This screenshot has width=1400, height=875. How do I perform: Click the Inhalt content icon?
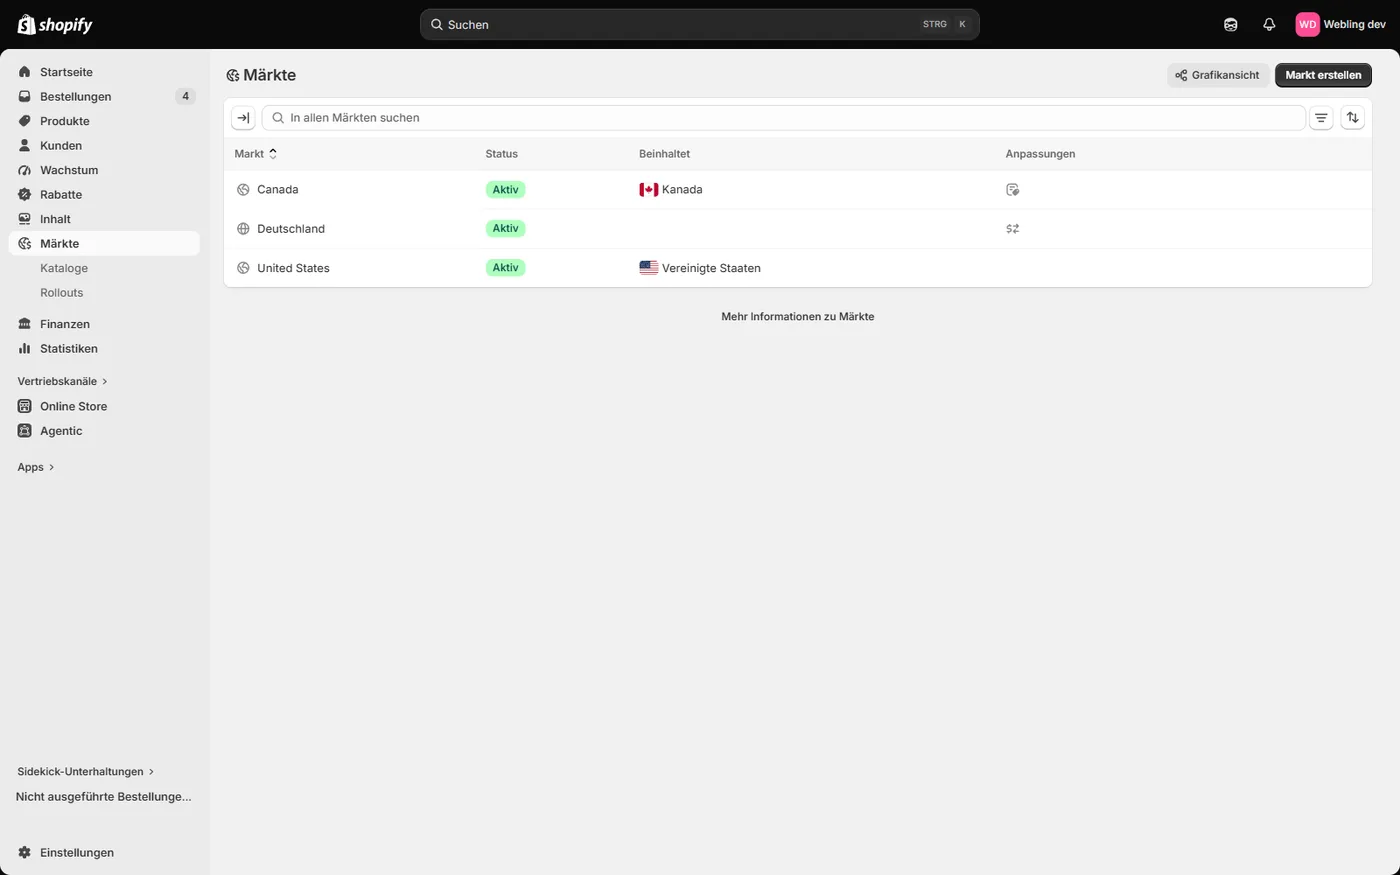(x=25, y=219)
